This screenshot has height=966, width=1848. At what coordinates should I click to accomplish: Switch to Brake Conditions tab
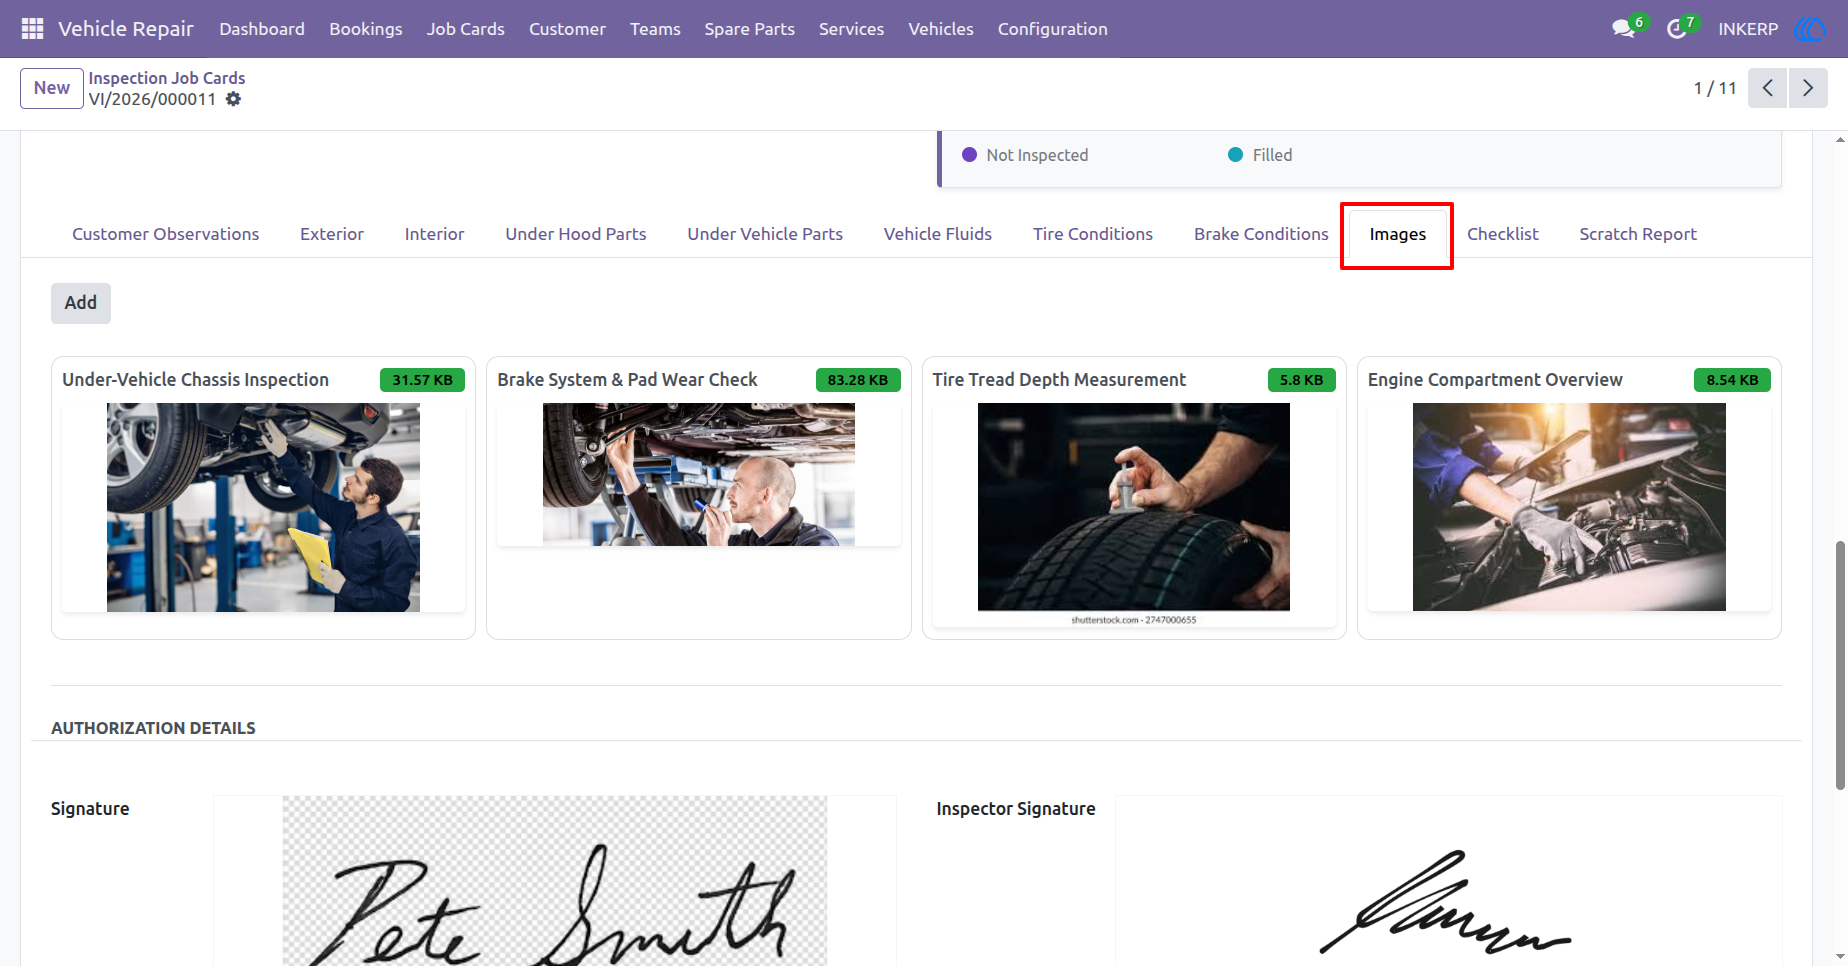pyautogui.click(x=1261, y=234)
